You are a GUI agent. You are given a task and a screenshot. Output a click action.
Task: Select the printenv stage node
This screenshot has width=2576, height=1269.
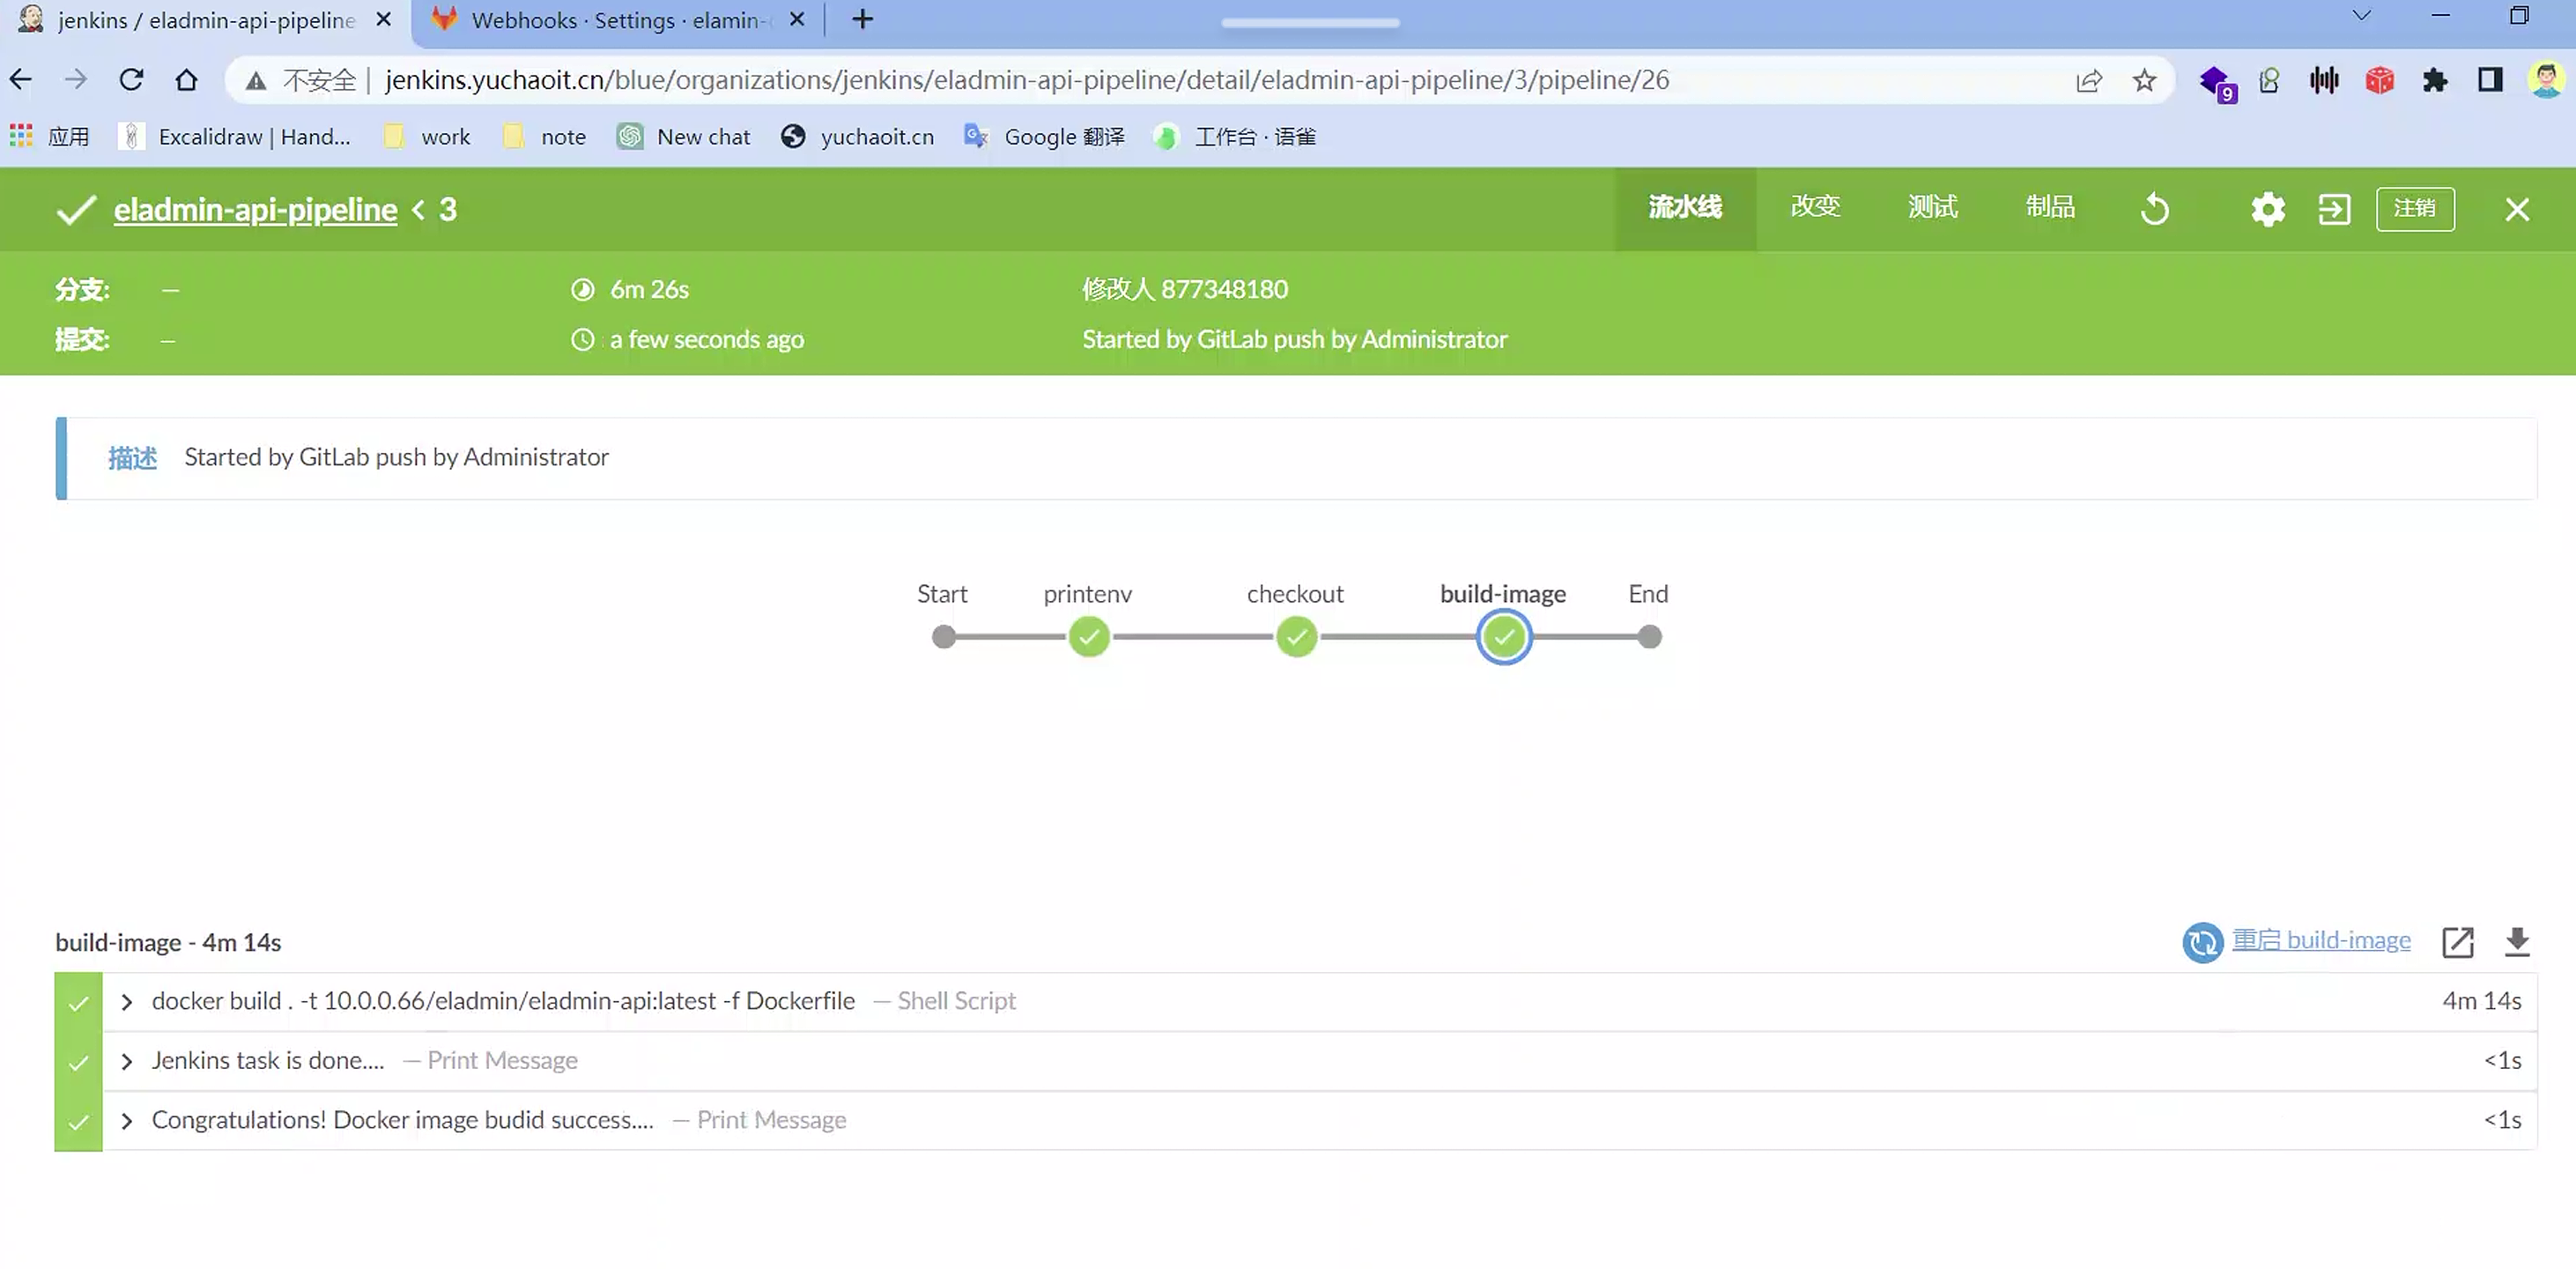[1089, 637]
